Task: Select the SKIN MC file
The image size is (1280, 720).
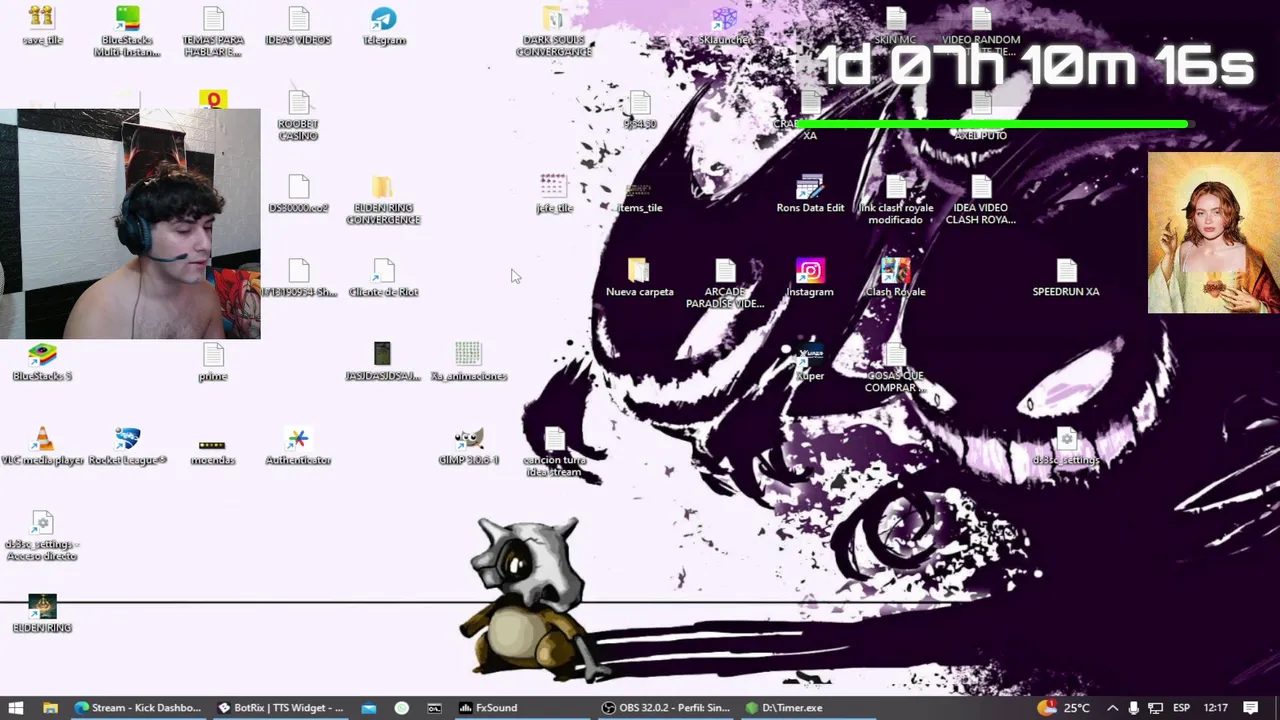Action: click(x=895, y=26)
